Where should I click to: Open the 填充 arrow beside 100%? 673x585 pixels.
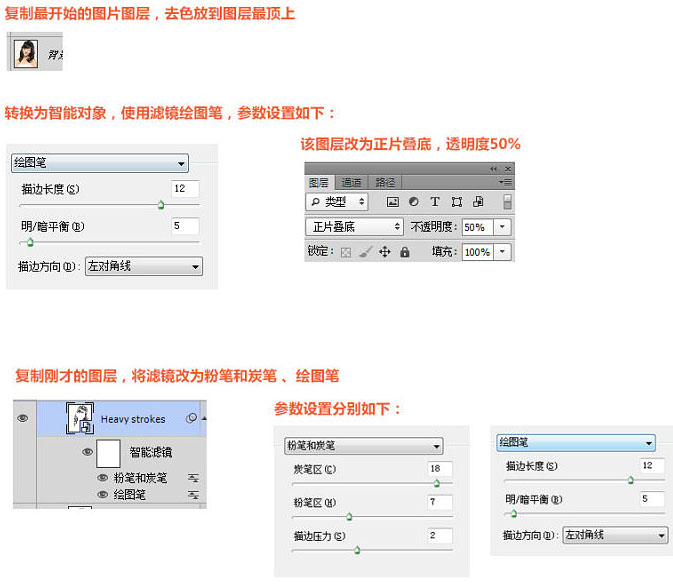[x=502, y=252]
